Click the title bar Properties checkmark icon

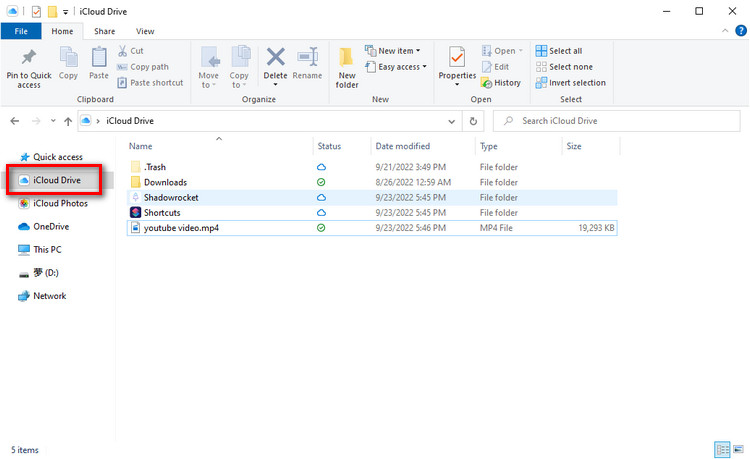[36, 11]
